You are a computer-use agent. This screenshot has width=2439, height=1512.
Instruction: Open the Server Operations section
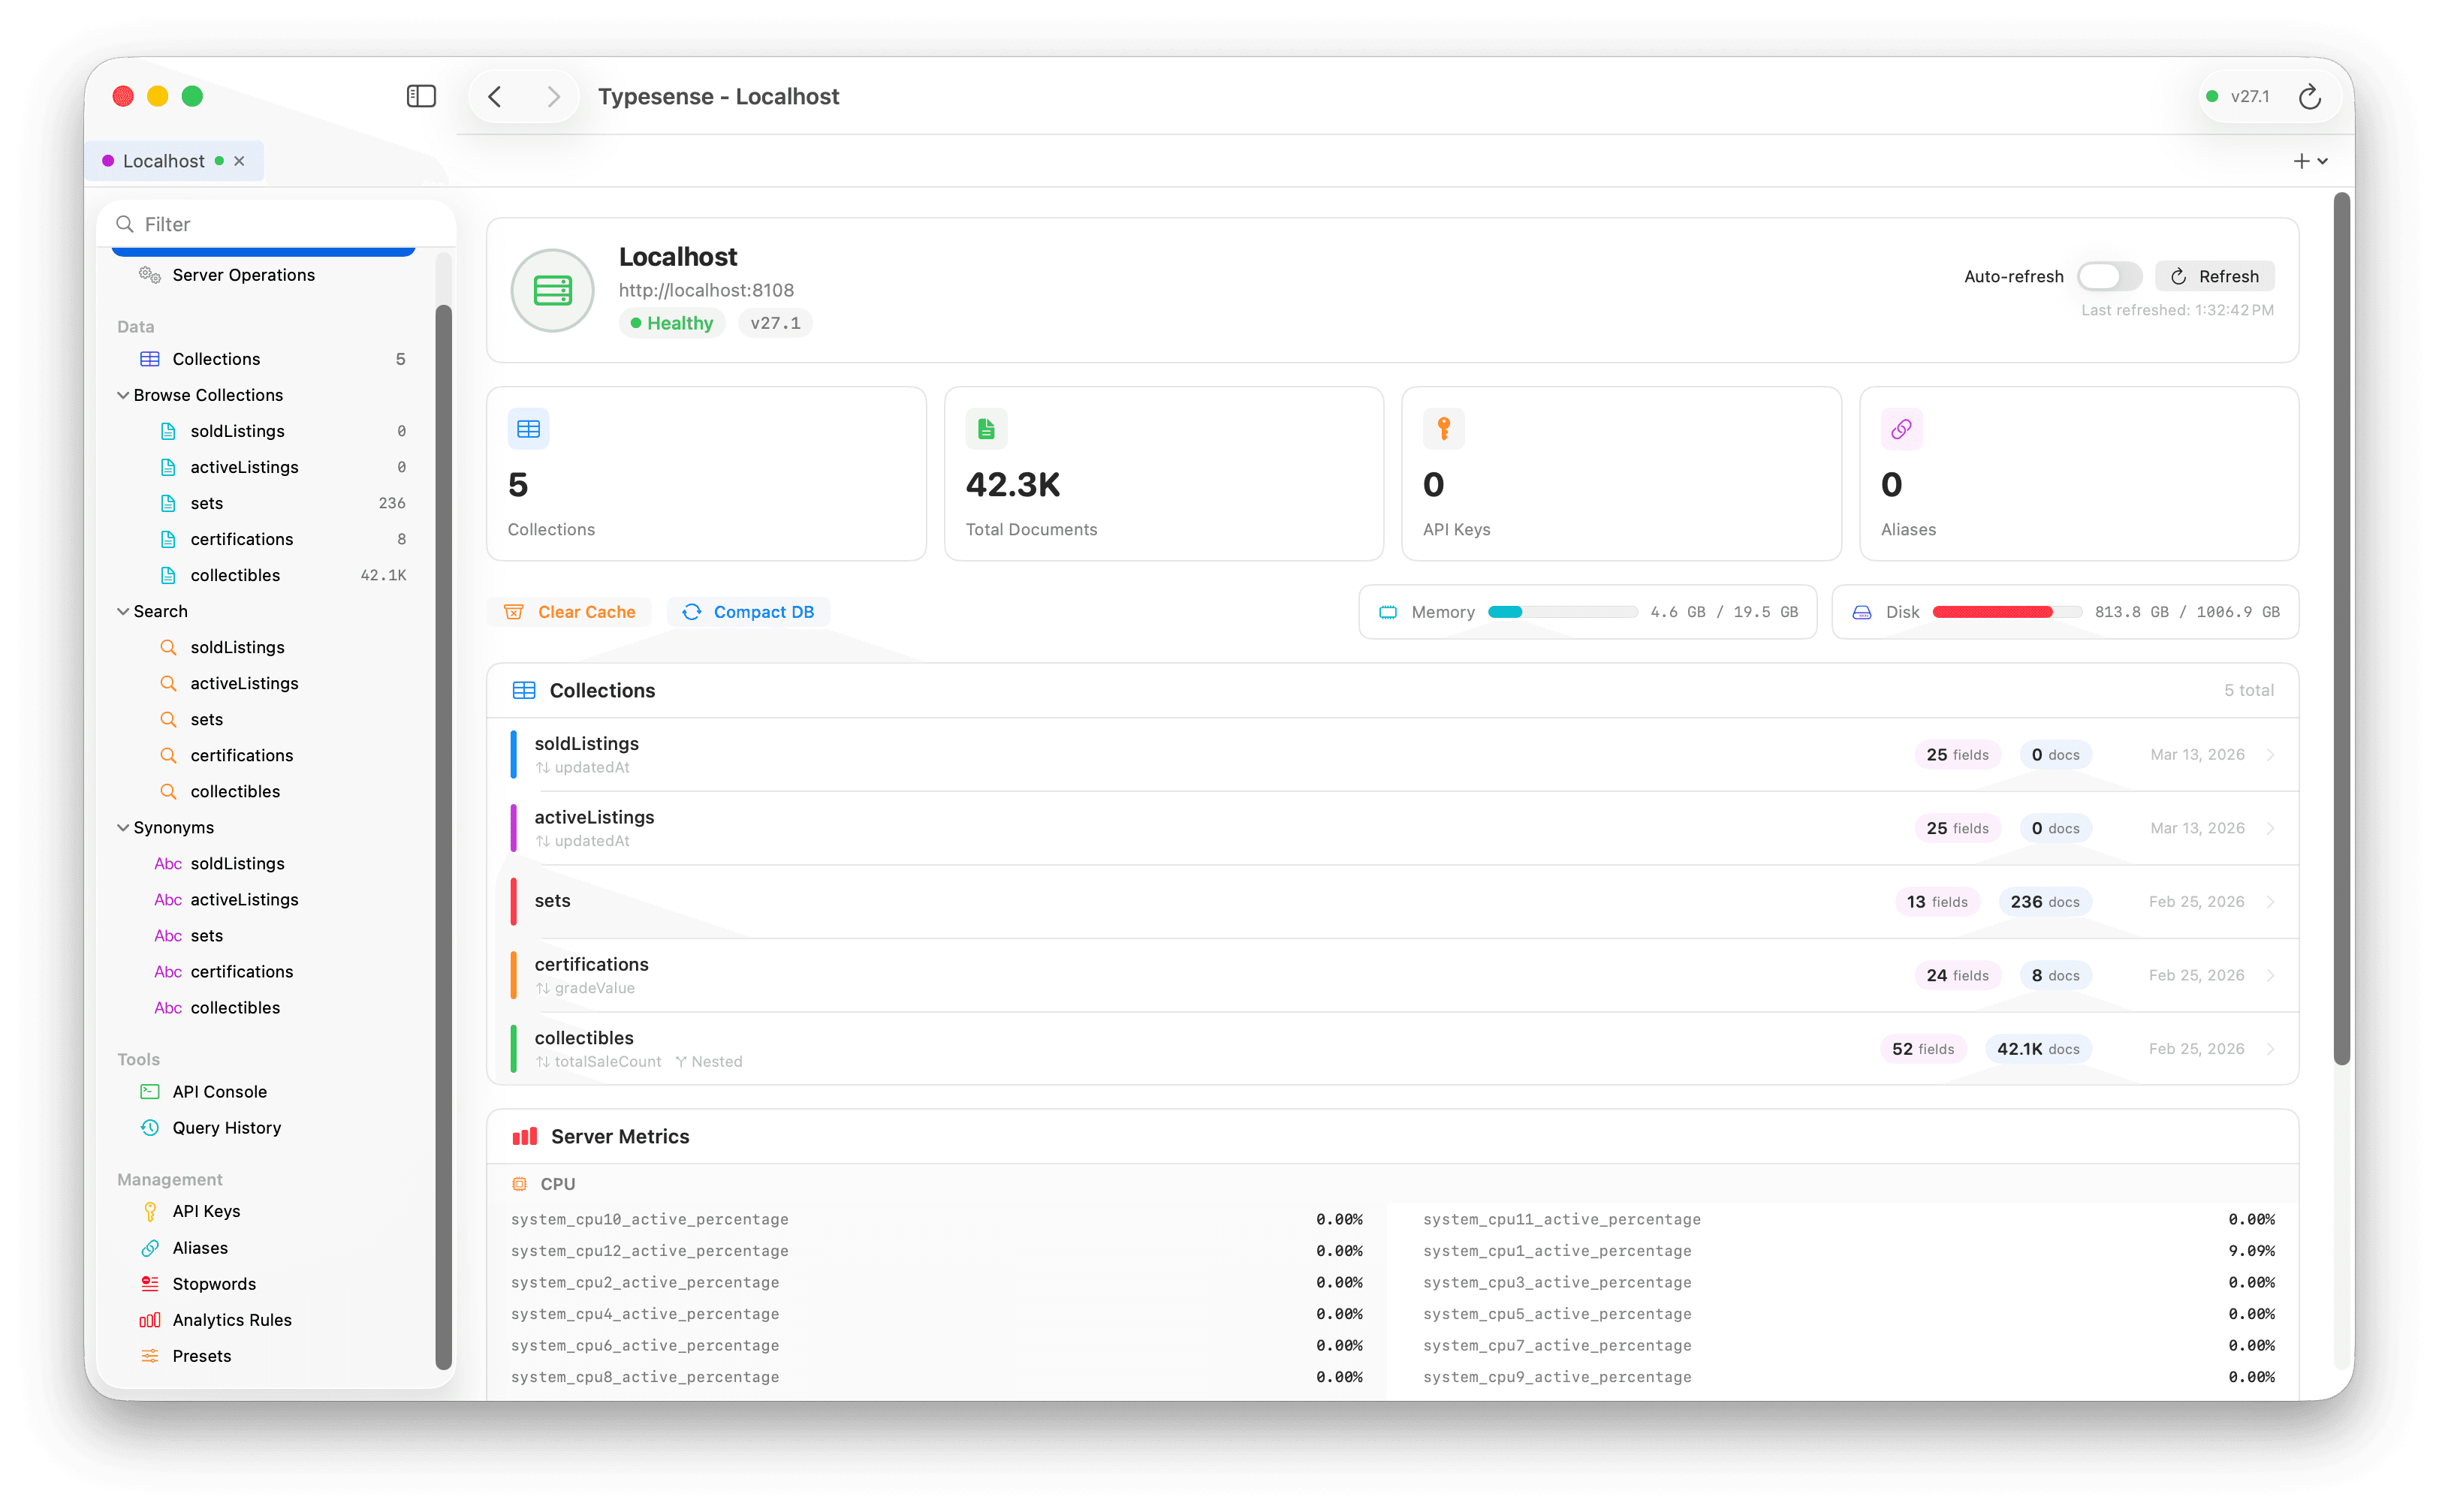(242, 274)
